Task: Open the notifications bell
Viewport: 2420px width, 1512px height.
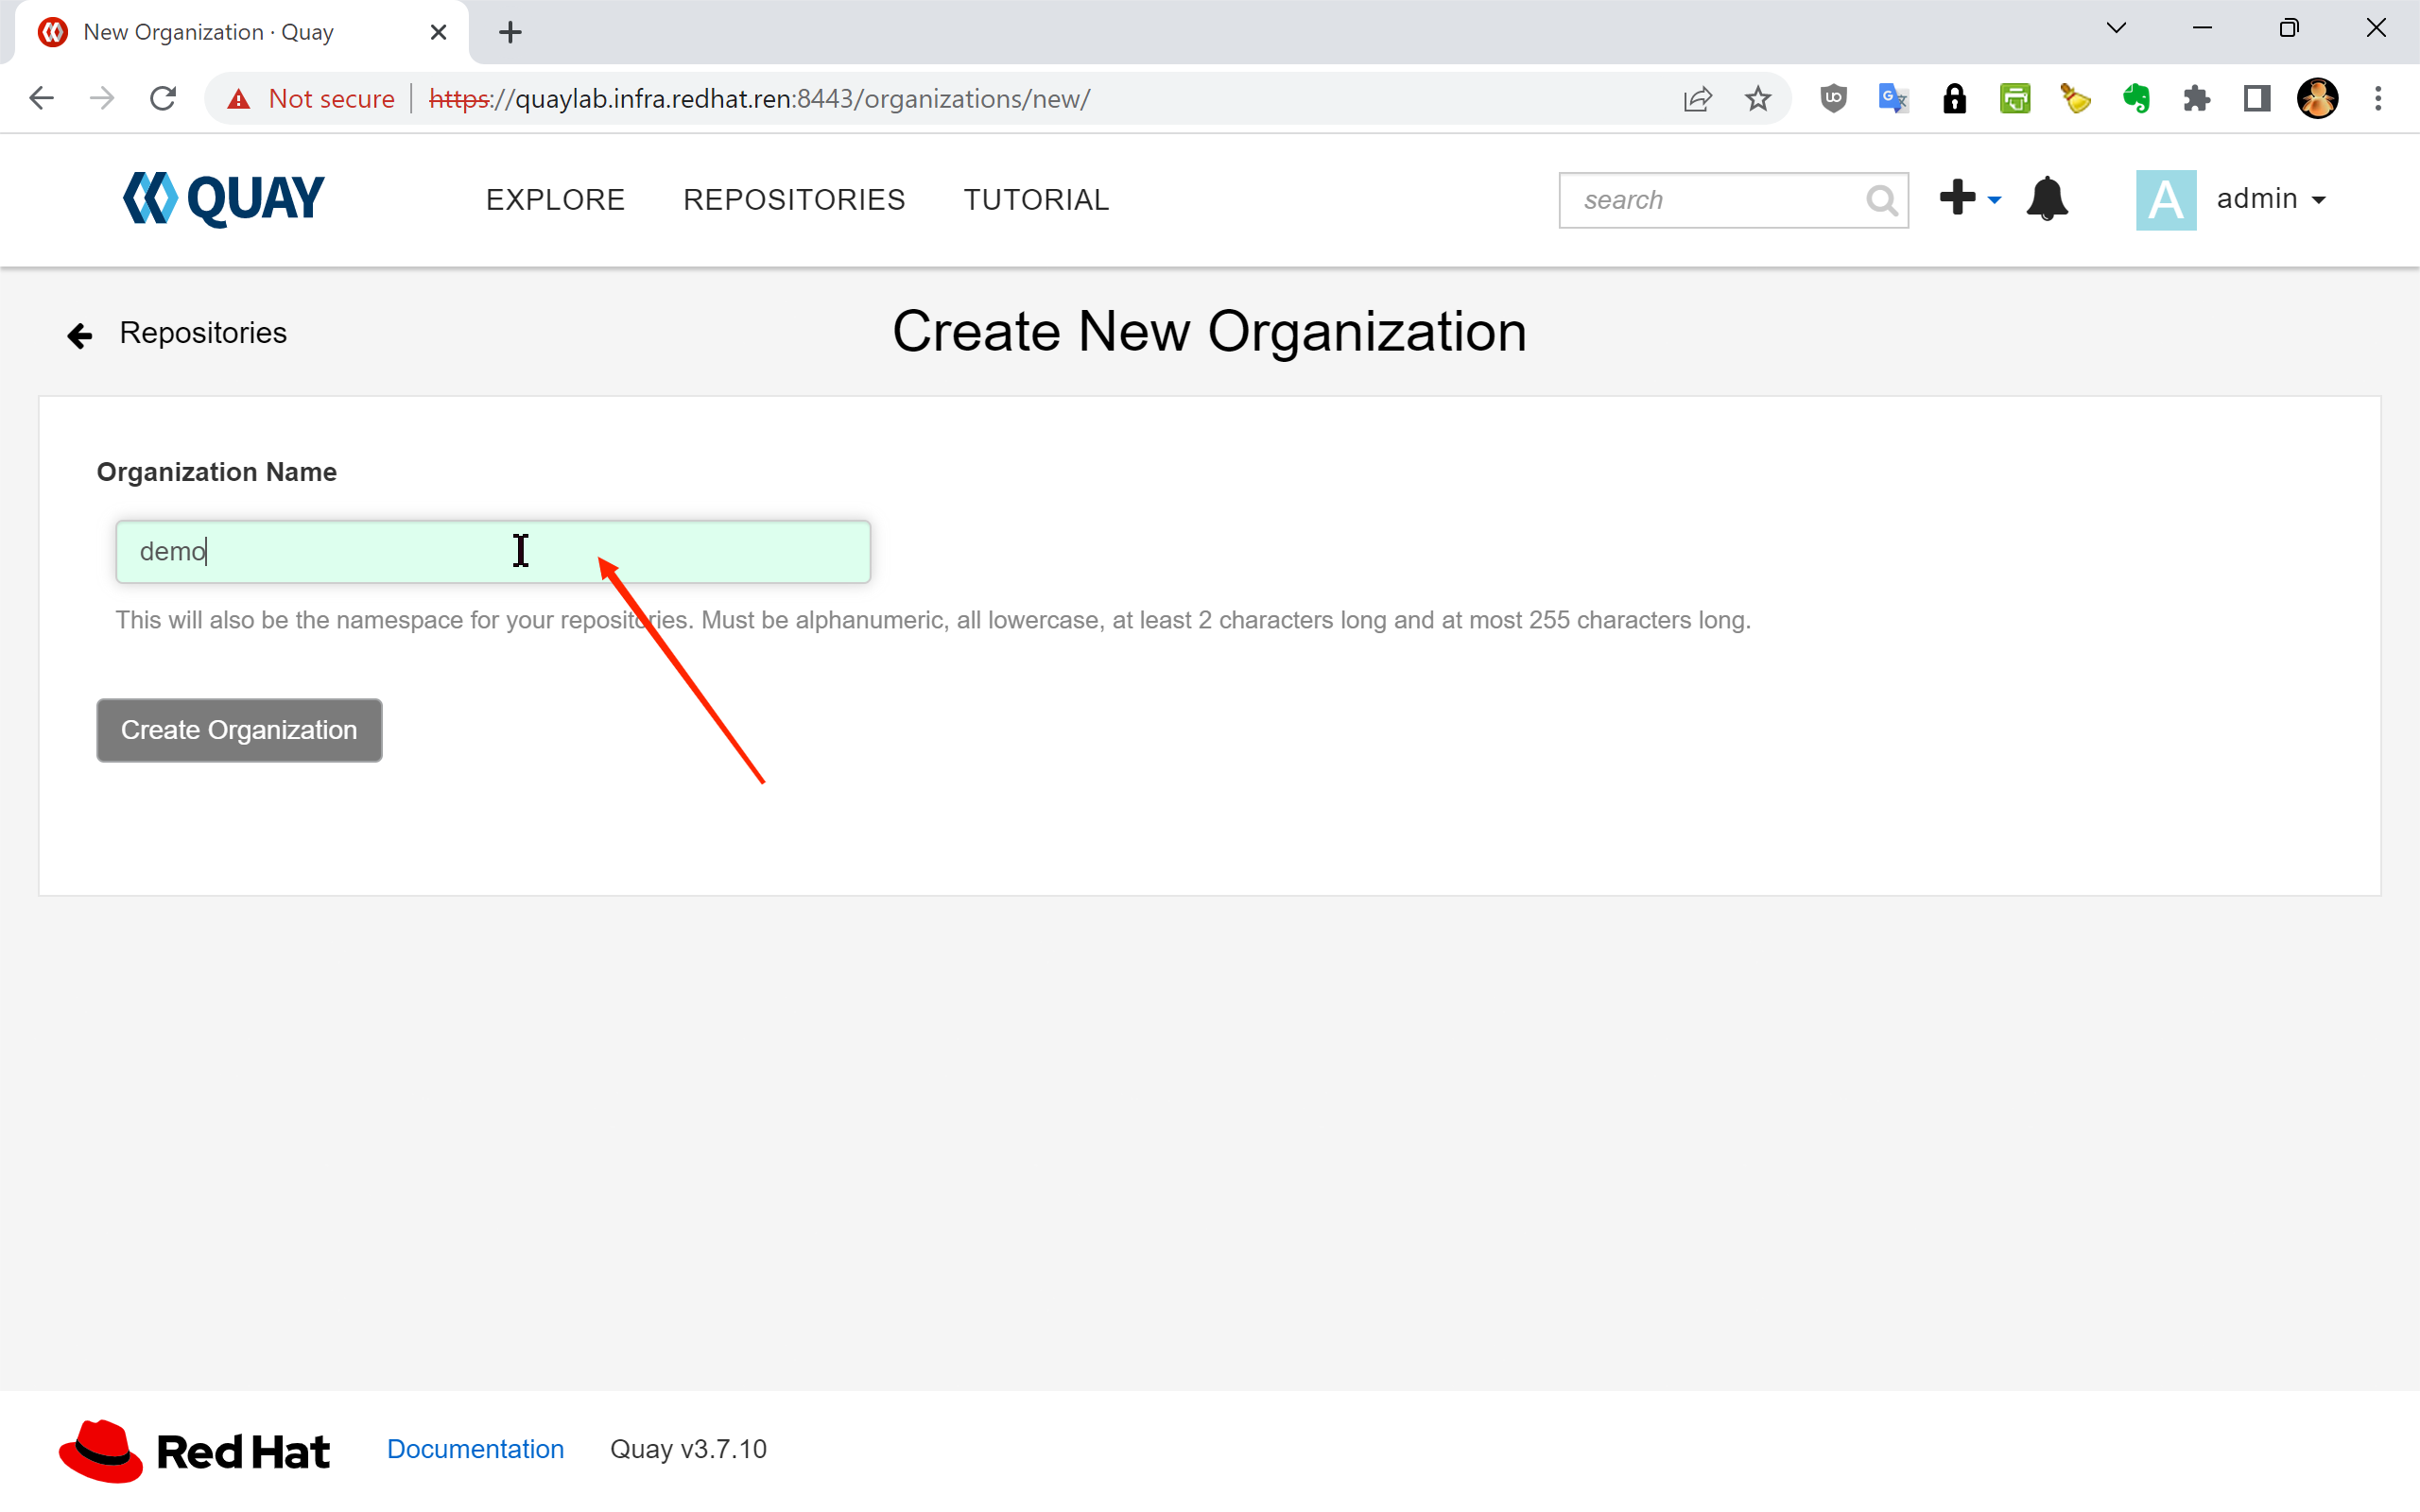Action: pos(2046,199)
